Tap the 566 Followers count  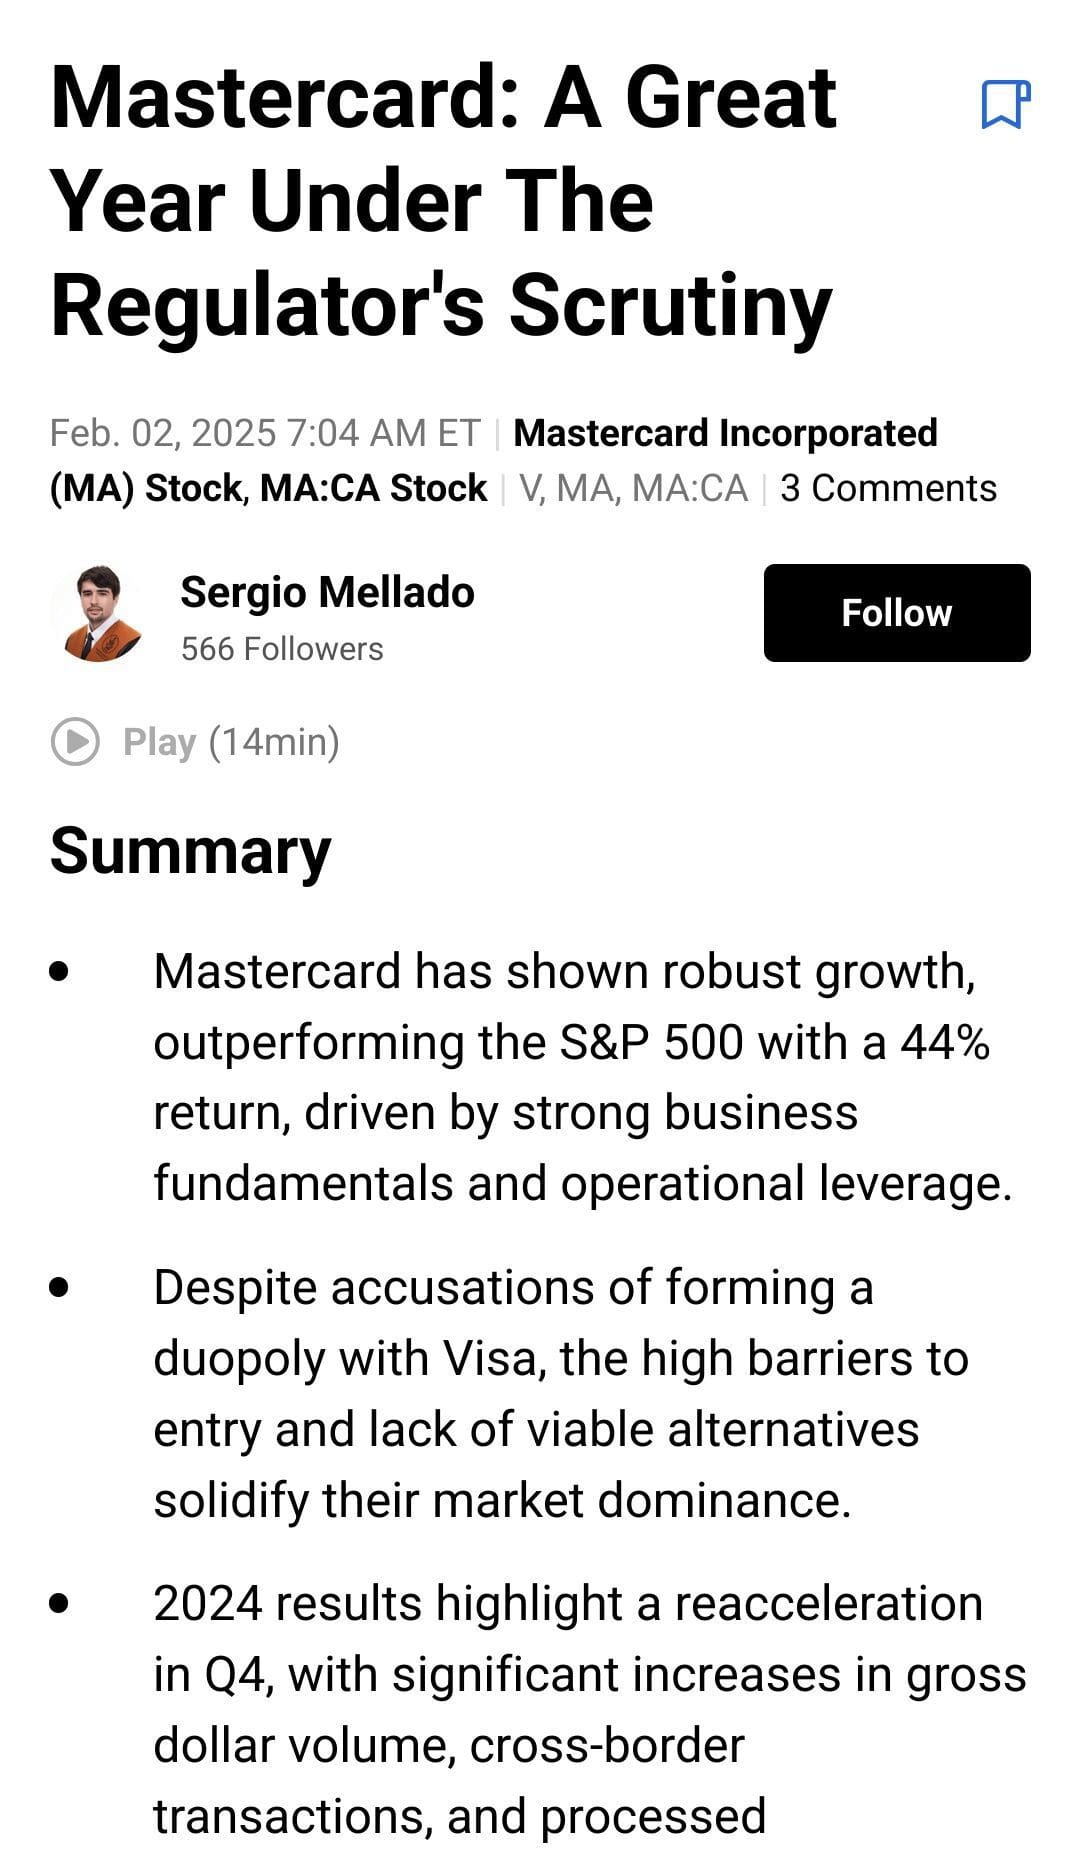coord(282,649)
